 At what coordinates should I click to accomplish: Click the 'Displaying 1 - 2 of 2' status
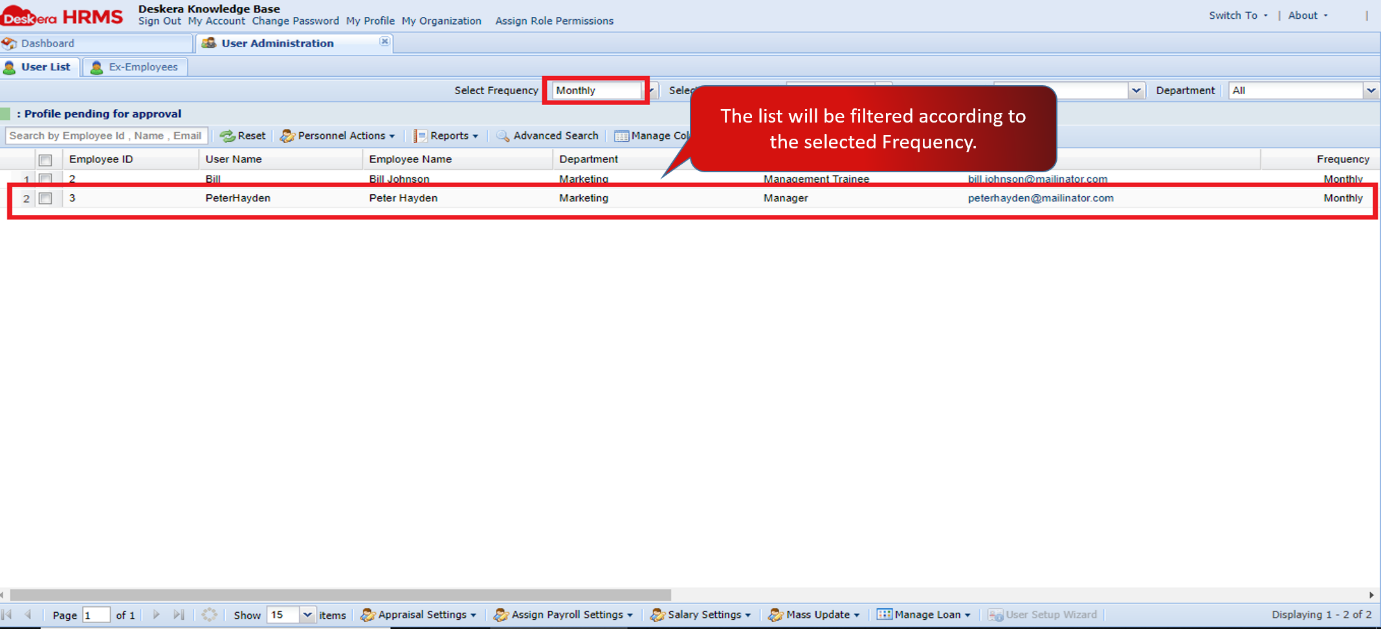1321,615
